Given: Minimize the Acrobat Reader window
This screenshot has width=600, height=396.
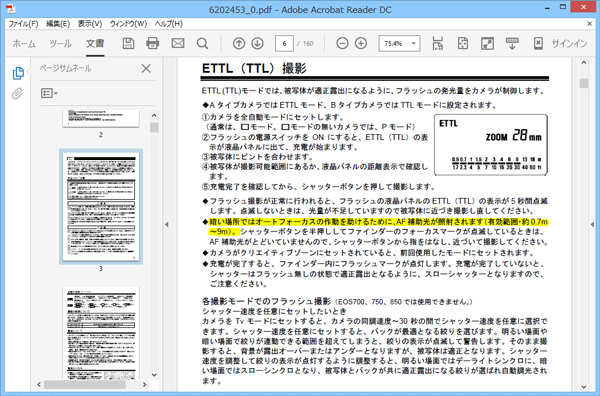Looking at the screenshot, I should click(547, 8).
